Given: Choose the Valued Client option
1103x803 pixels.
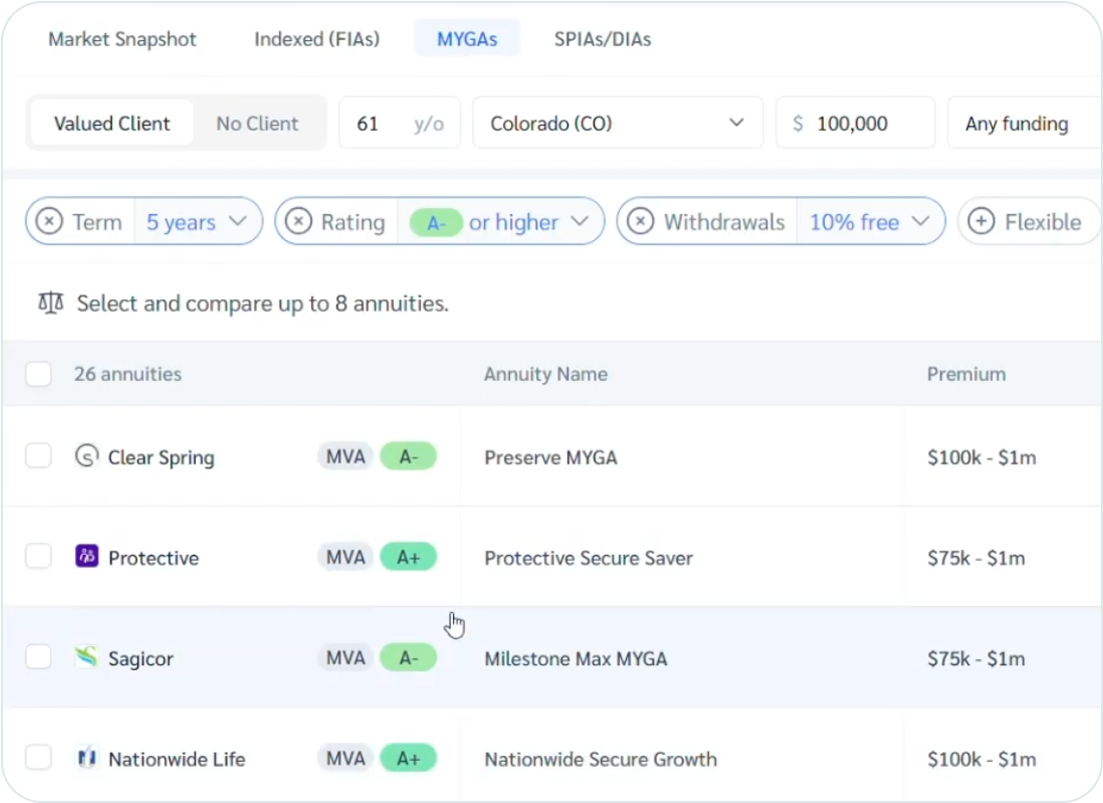Looking at the screenshot, I should [112, 123].
